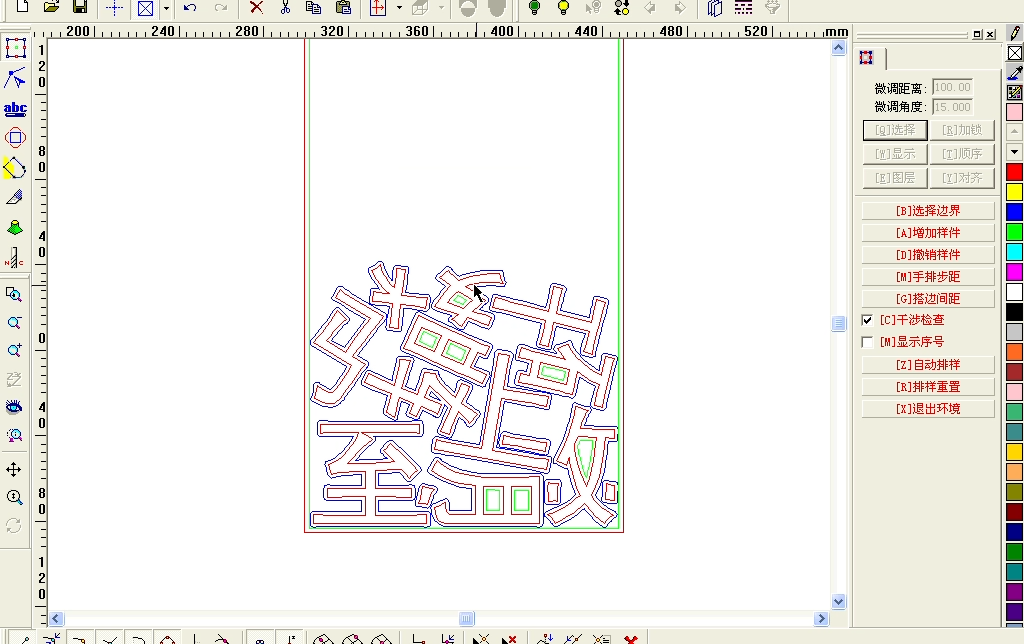Screen dimensions: 1024x644
Task: Expand dropdown next to red crosshair icon
Action: [399, 8]
